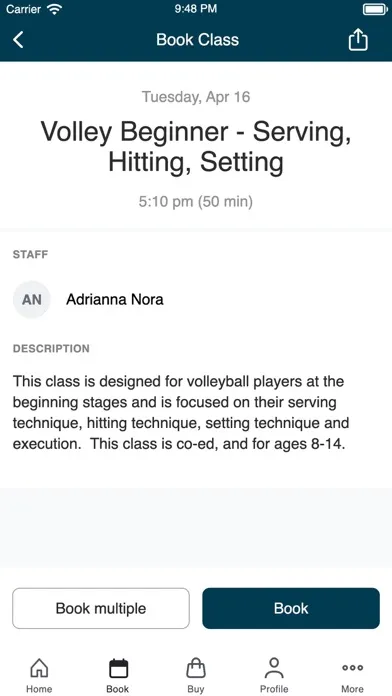
Task: Tap the AN staff avatar
Action: coord(32,300)
